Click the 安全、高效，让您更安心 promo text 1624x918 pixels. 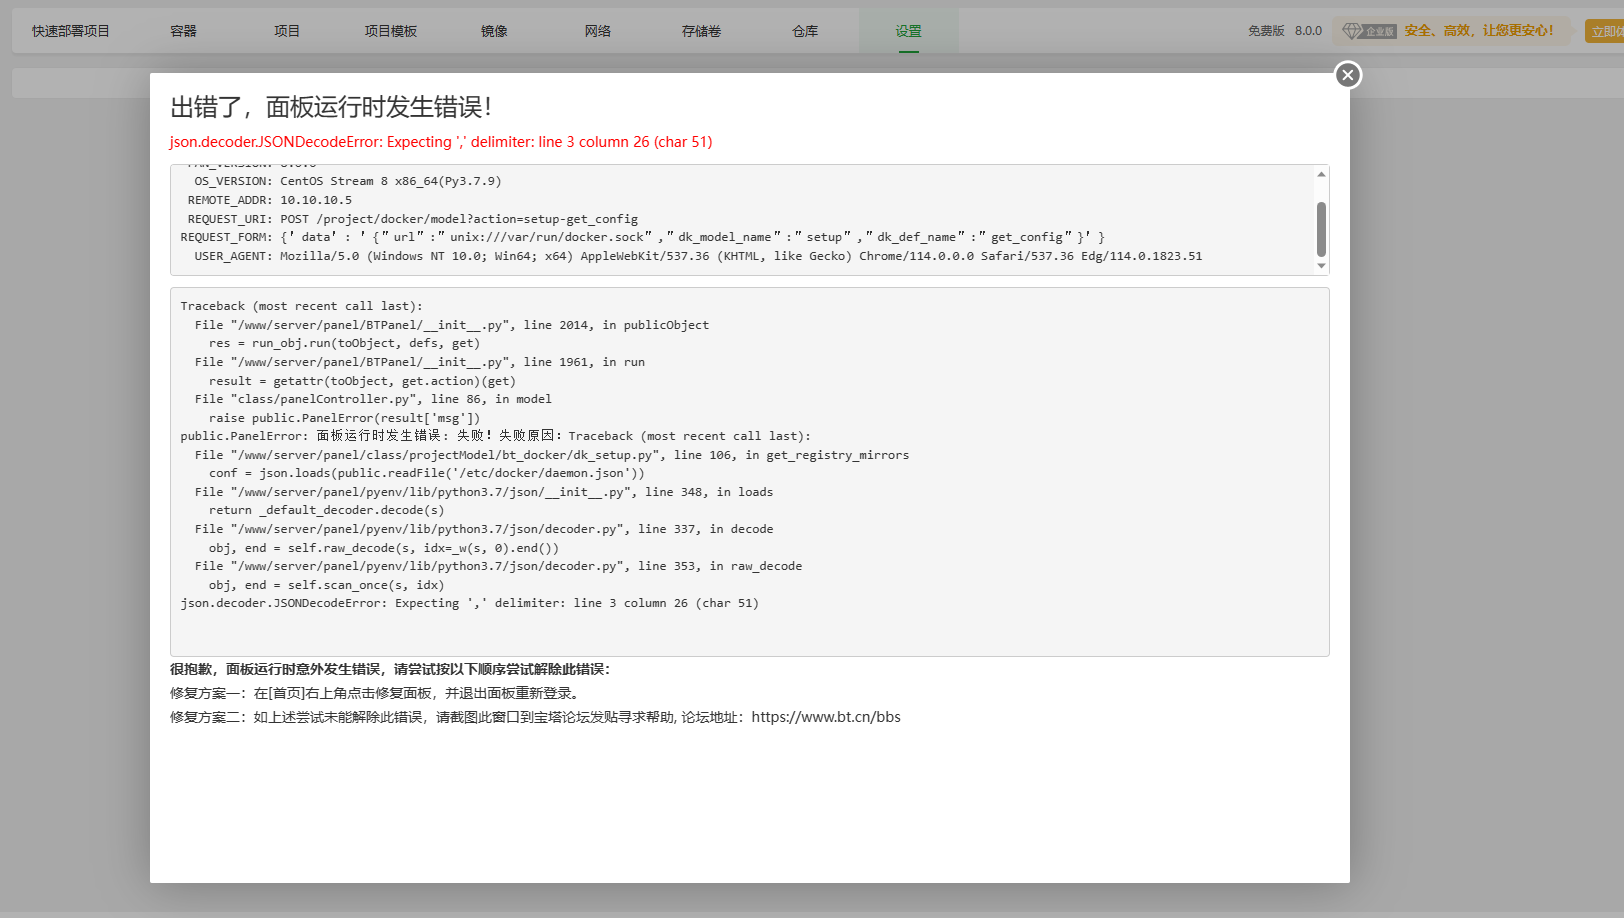click(1479, 31)
